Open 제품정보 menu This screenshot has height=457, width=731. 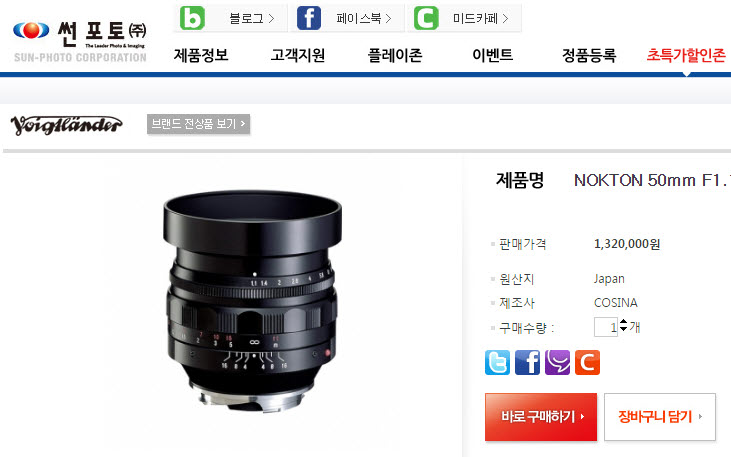201,55
